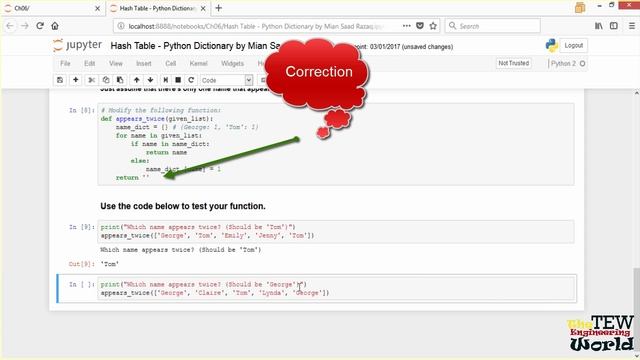Click the Jupyter logo
The image size is (640, 360).
coord(78,45)
